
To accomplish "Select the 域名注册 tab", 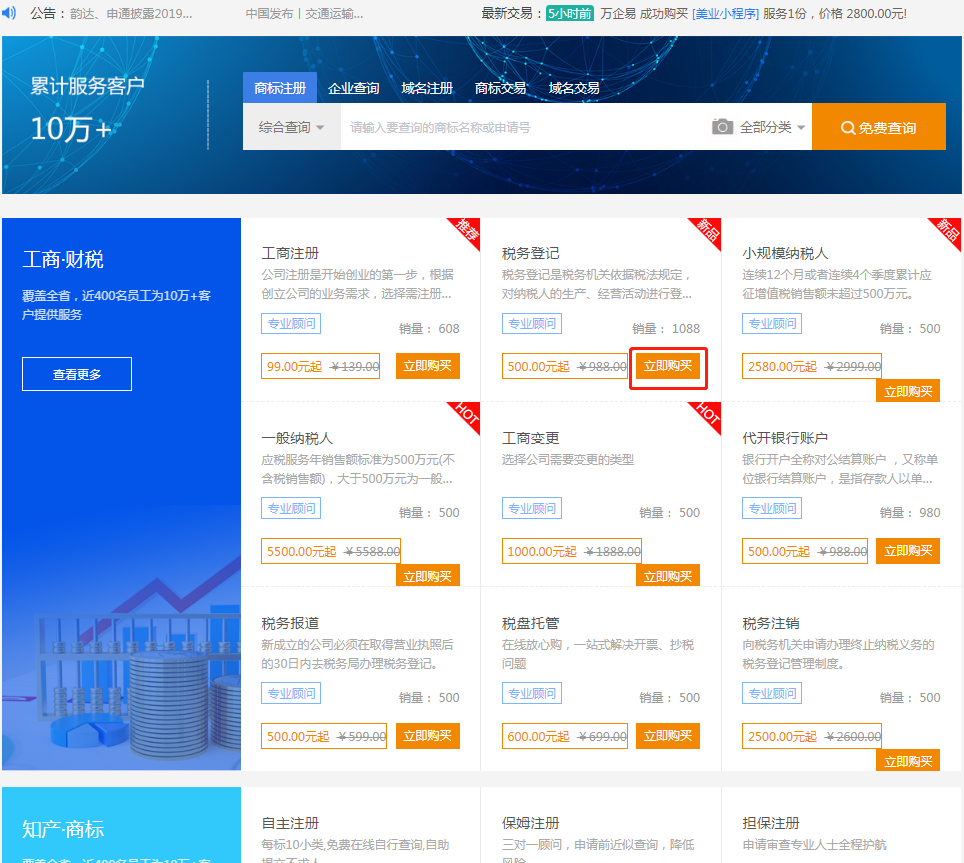I will (427, 88).
